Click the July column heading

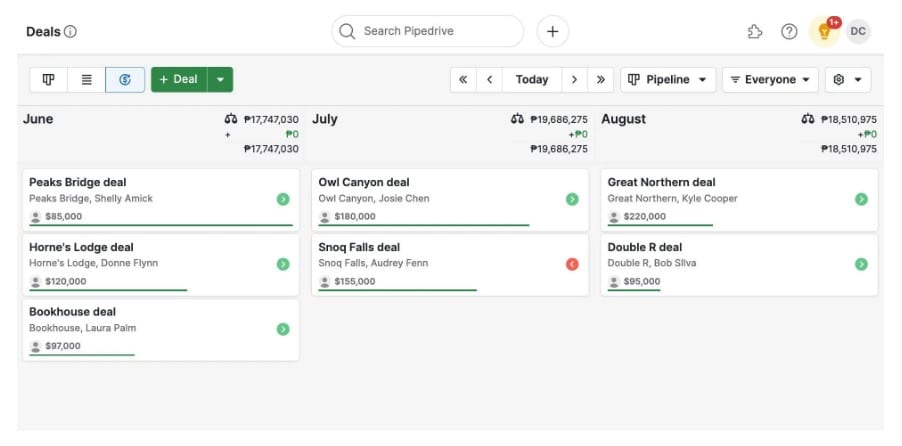(325, 119)
